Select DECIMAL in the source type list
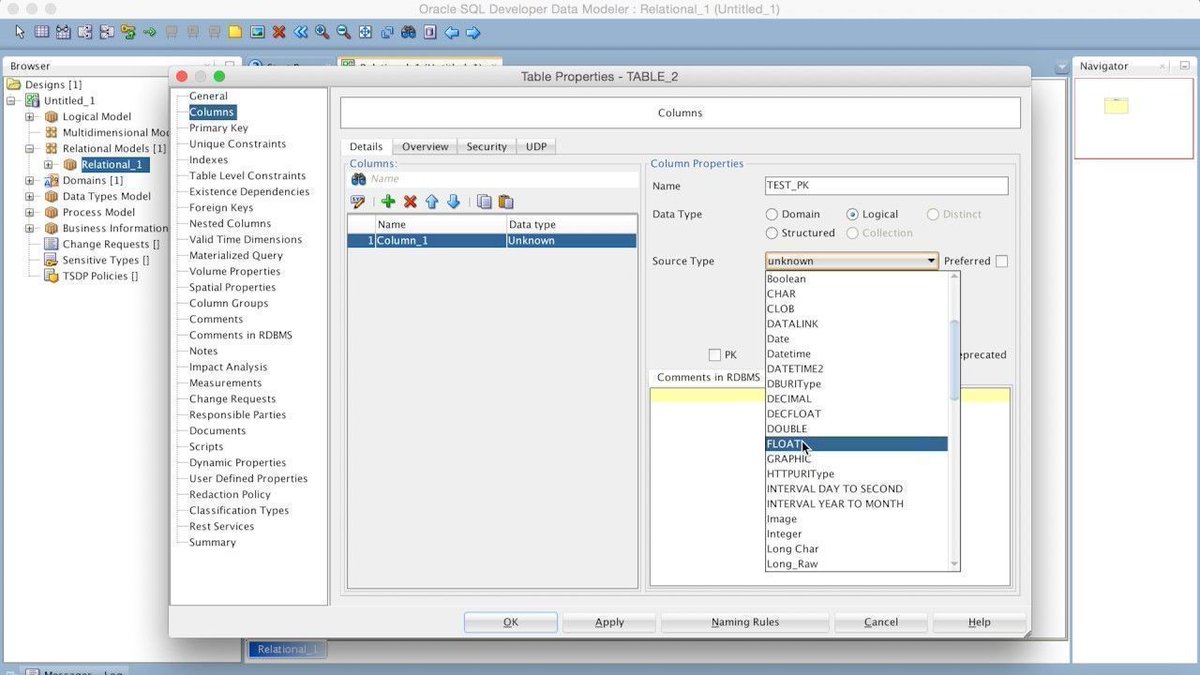Viewport: 1200px width, 675px height. [856, 399]
